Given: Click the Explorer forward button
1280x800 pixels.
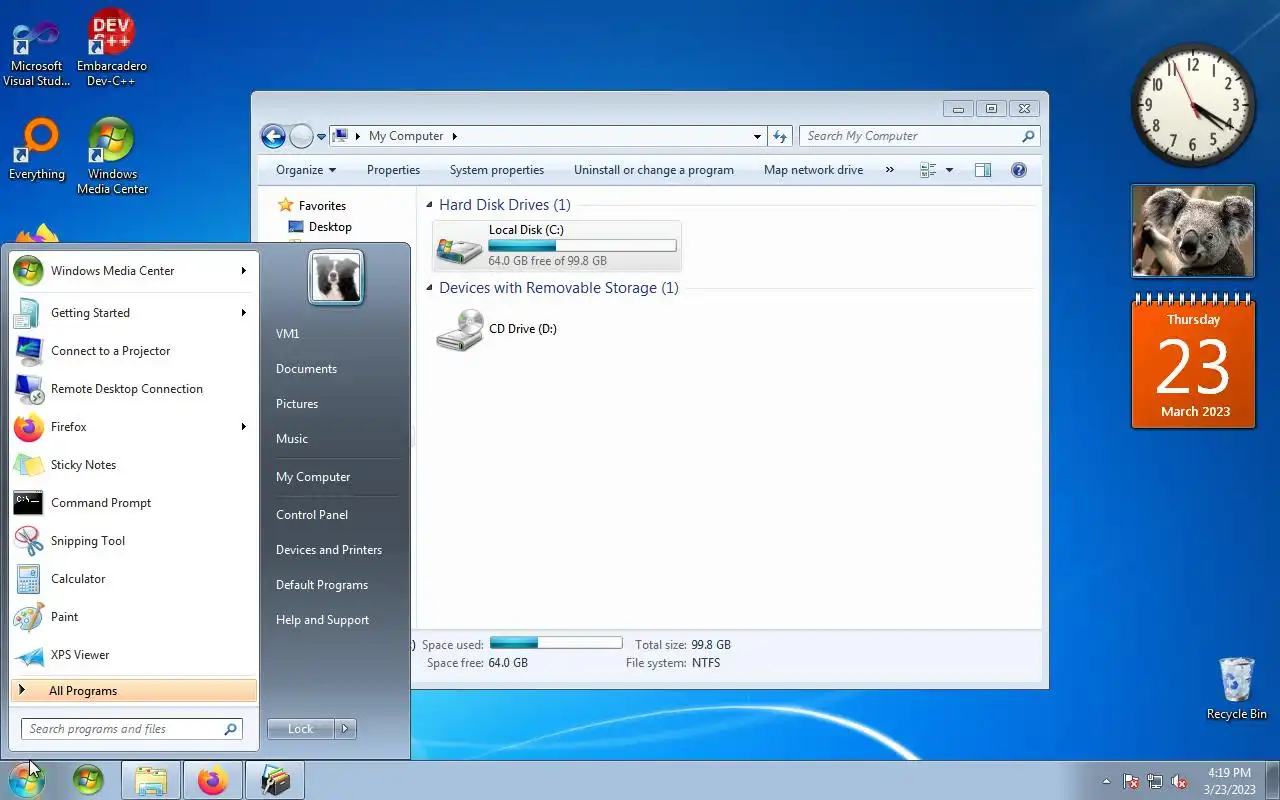Looking at the screenshot, I should [x=301, y=136].
